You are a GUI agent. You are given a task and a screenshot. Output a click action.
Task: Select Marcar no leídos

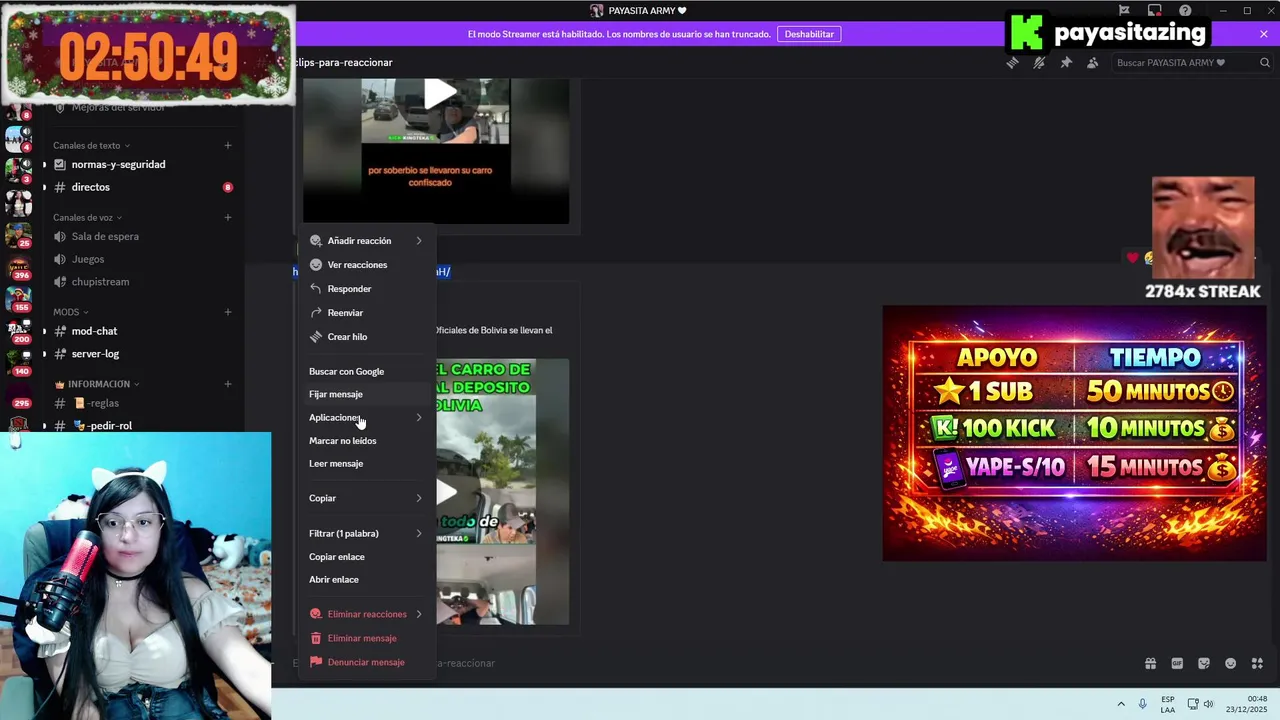click(x=366, y=441)
